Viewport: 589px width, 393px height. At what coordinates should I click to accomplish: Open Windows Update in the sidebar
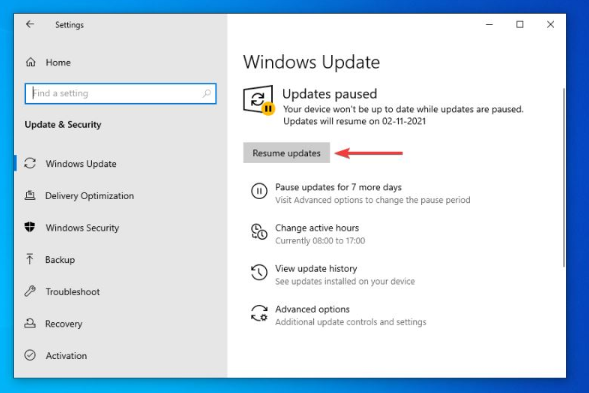[x=81, y=164]
